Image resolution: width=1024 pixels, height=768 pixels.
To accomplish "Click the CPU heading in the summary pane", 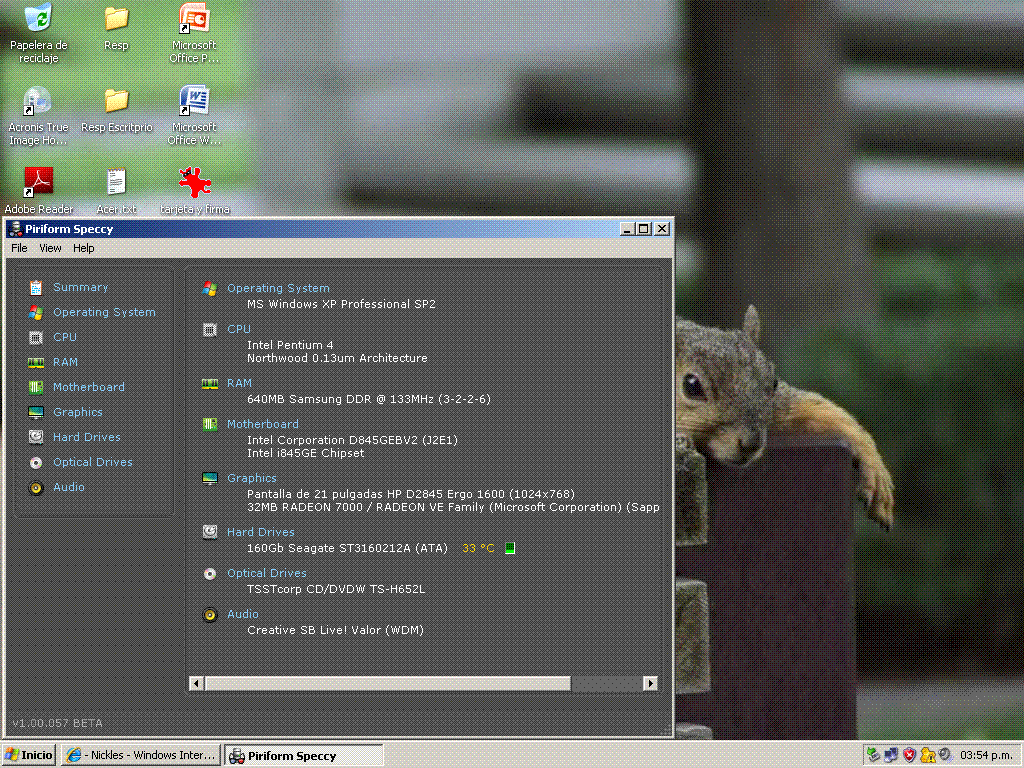I will coord(239,329).
